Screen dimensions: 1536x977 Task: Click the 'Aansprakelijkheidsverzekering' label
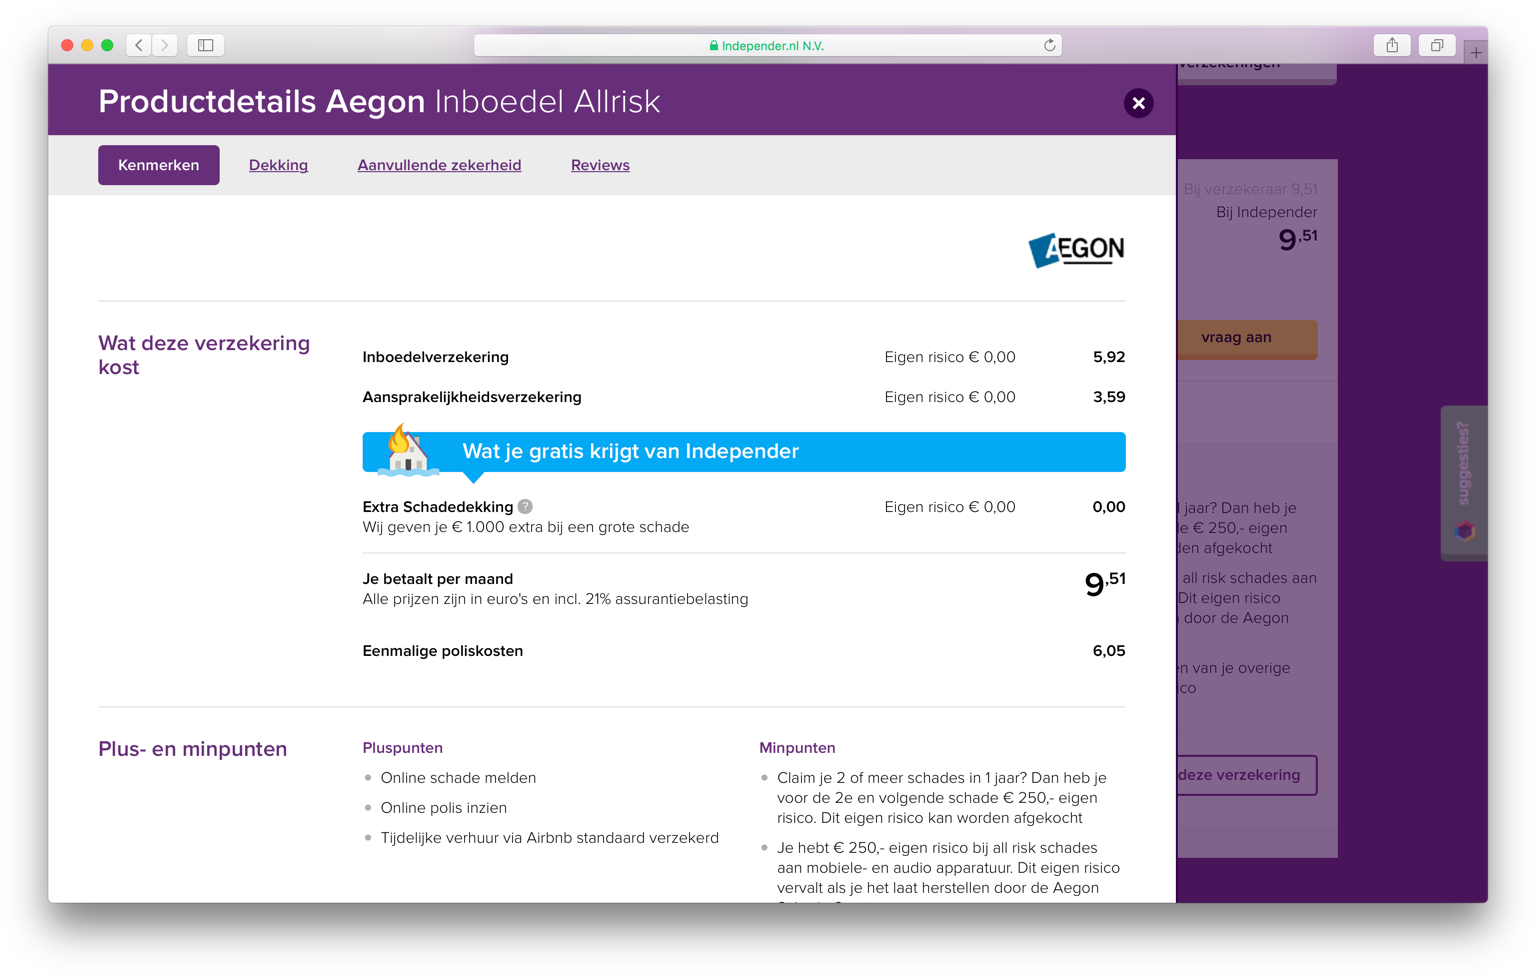(x=472, y=397)
